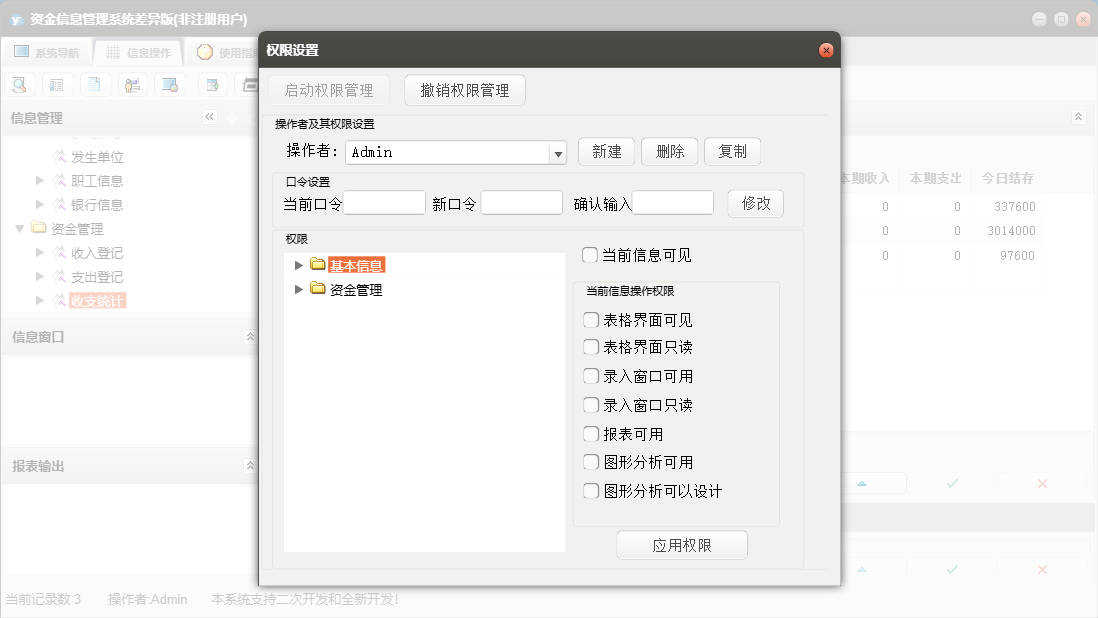
Task: Collapse the 信息管理 panel with double chevron
Action: pyautogui.click(x=209, y=117)
